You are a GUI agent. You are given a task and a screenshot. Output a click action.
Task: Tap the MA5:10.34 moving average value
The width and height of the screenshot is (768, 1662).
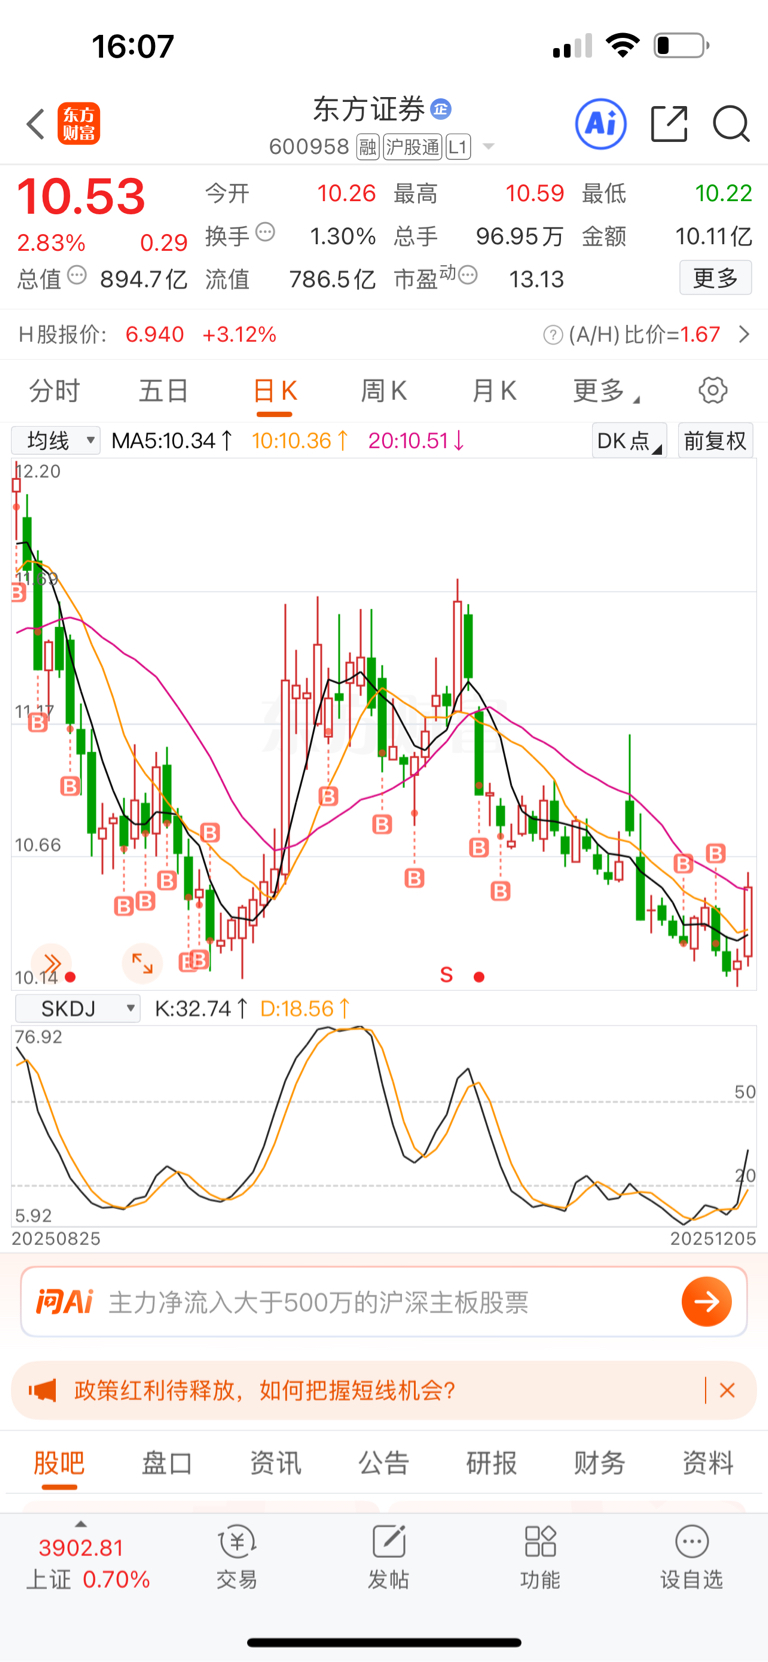(x=172, y=441)
